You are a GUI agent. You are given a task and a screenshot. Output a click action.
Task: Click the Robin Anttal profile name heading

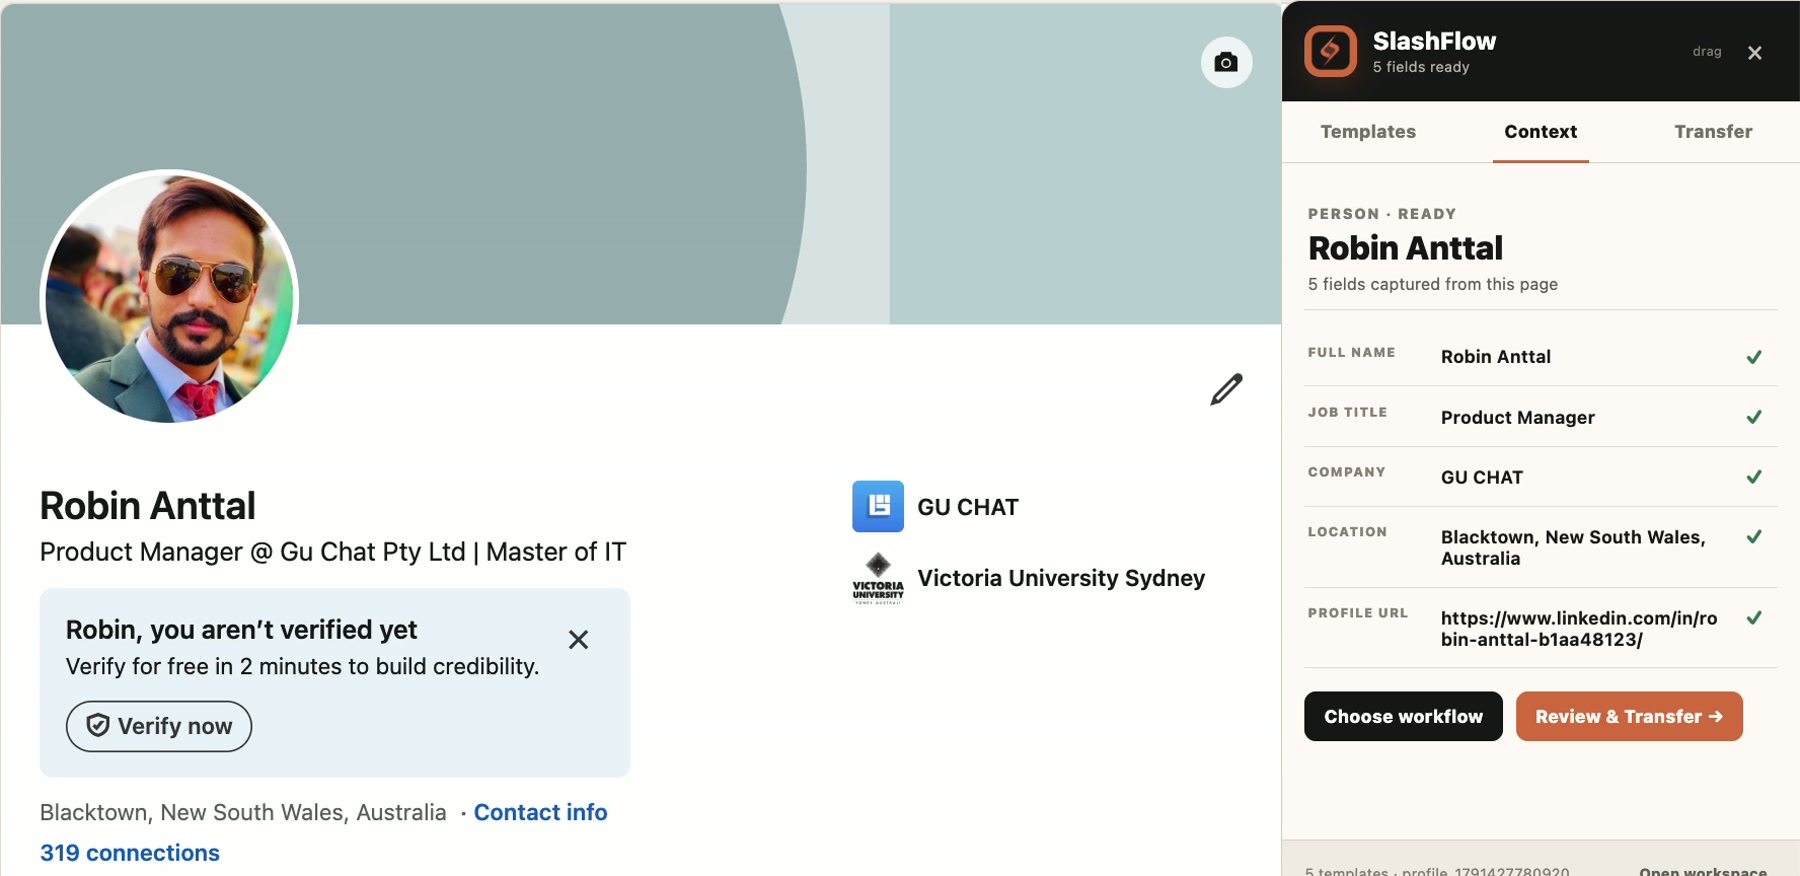tap(148, 506)
